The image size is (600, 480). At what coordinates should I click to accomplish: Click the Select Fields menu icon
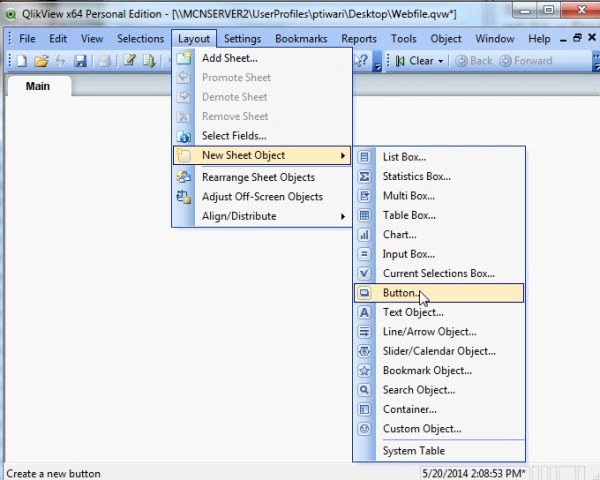click(x=184, y=136)
